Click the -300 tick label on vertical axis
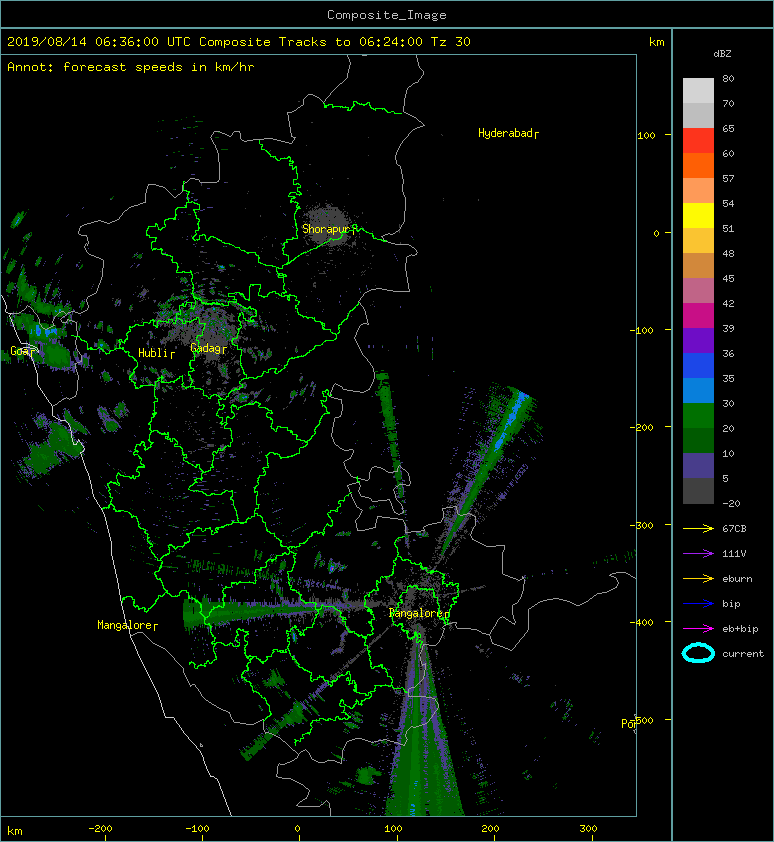The image size is (774, 842). coord(643,525)
